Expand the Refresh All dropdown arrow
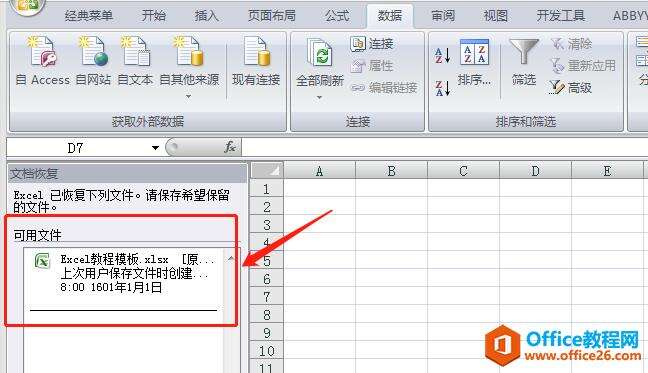648x373 pixels. [319, 97]
